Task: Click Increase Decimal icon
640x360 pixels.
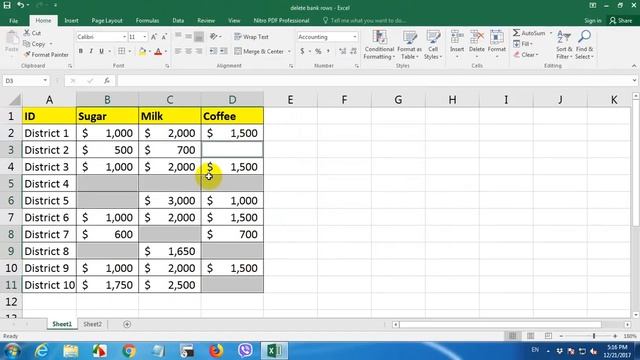Action: (342, 51)
